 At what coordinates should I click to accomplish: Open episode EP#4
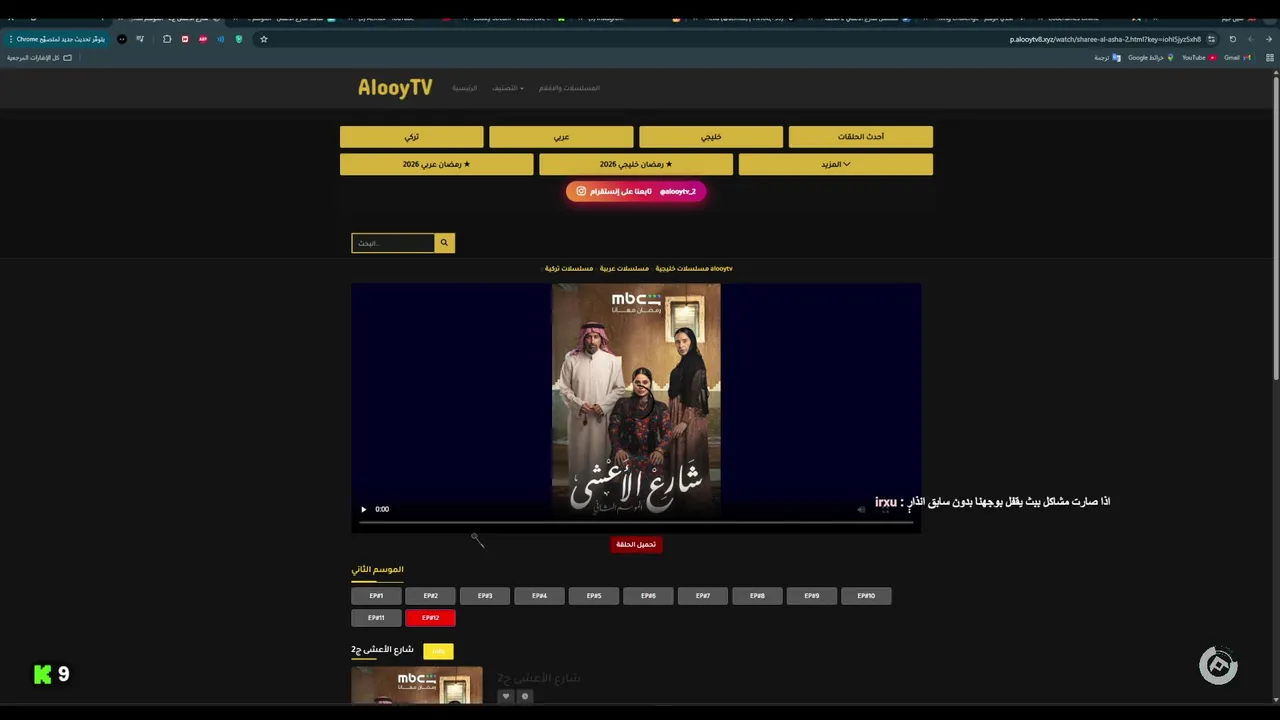point(539,596)
